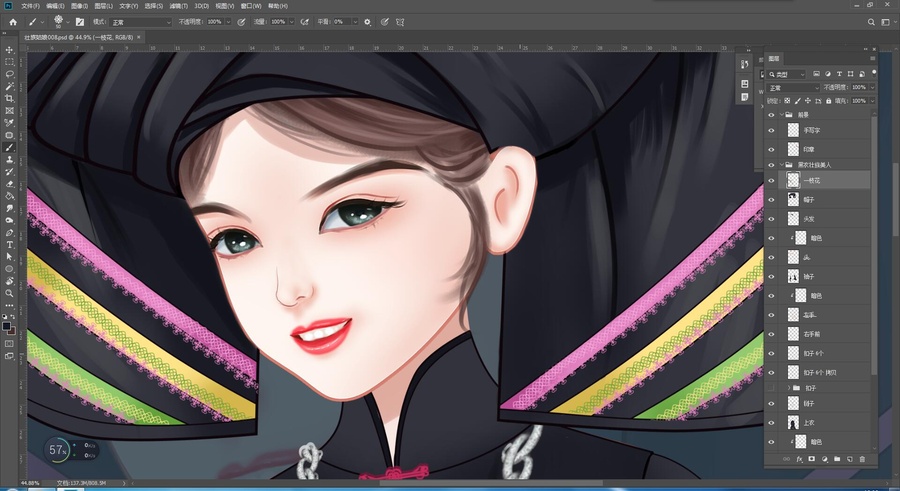The width and height of the screenshot is (900, 491).
Task: Select the 链子 layer
Action: [x=825, y=404]
